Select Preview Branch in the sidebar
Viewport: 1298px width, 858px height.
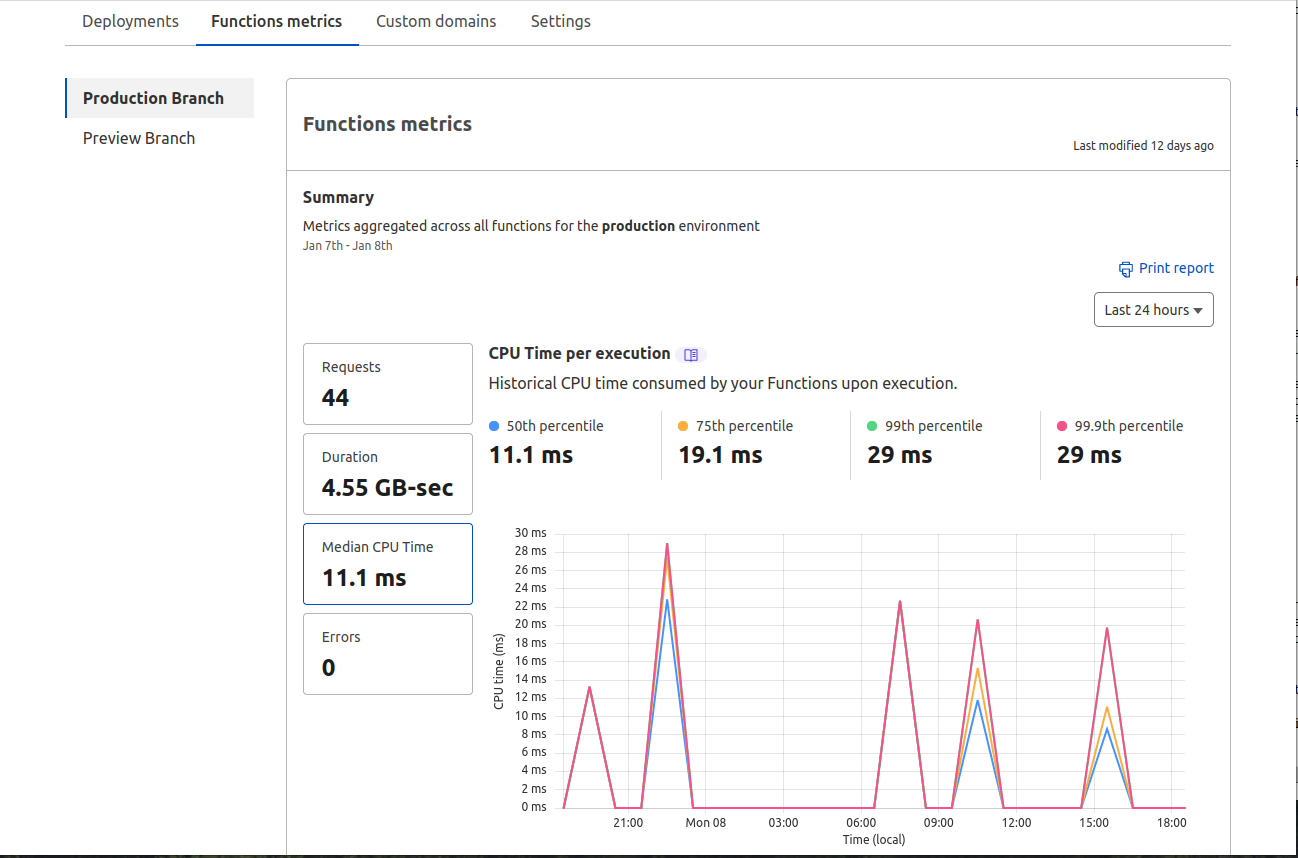click(x=138, y=138)
